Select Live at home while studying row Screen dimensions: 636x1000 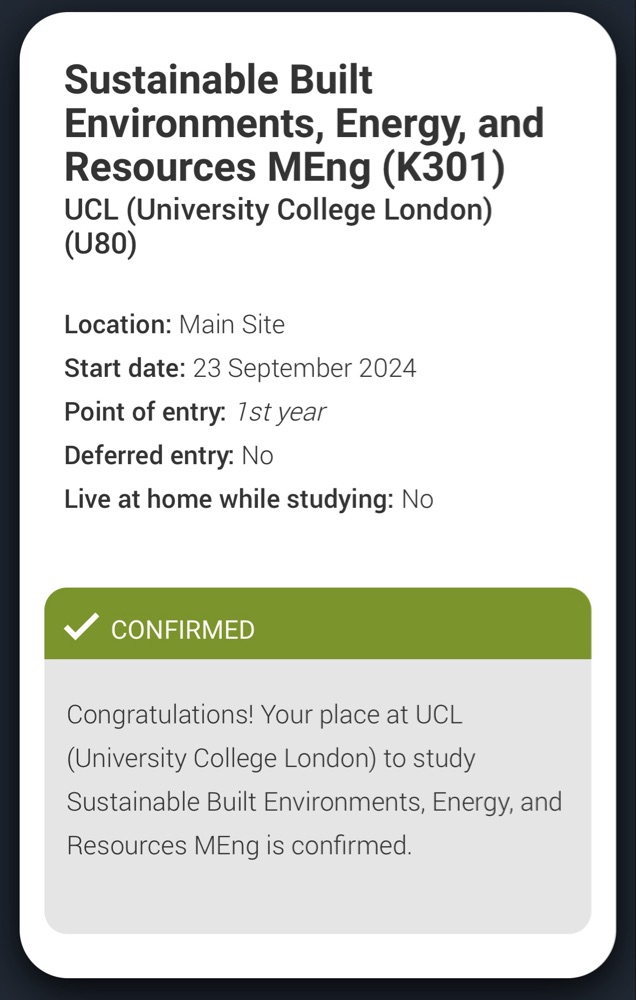point(249,499)
